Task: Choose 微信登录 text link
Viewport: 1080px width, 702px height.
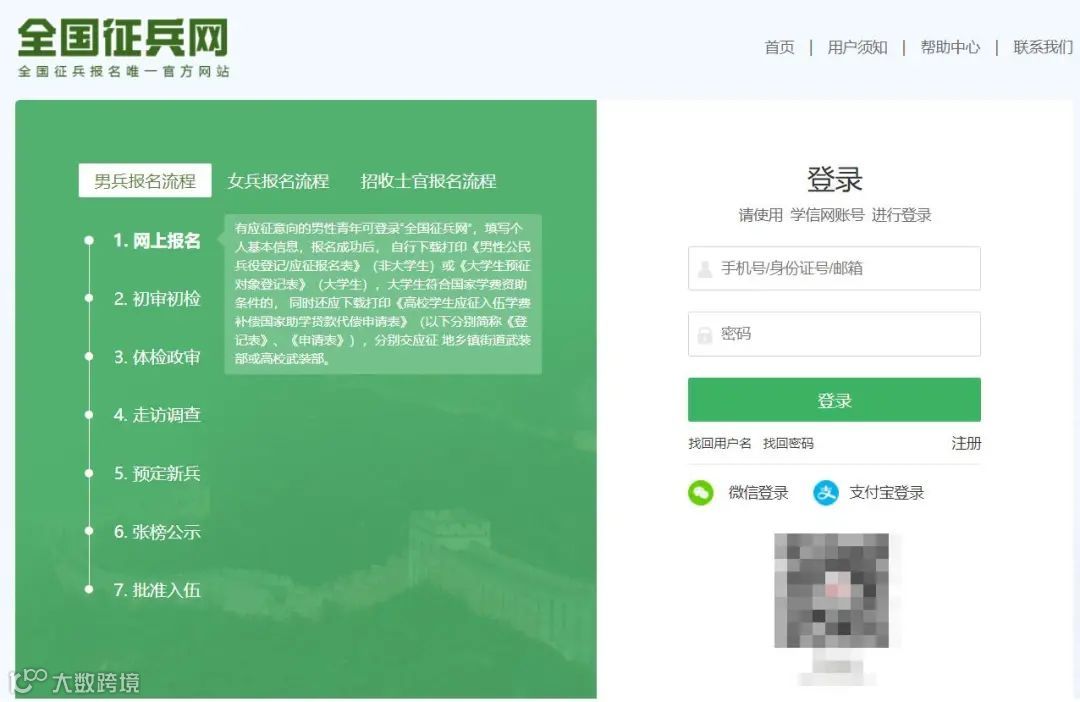Action: click(758, 493)
